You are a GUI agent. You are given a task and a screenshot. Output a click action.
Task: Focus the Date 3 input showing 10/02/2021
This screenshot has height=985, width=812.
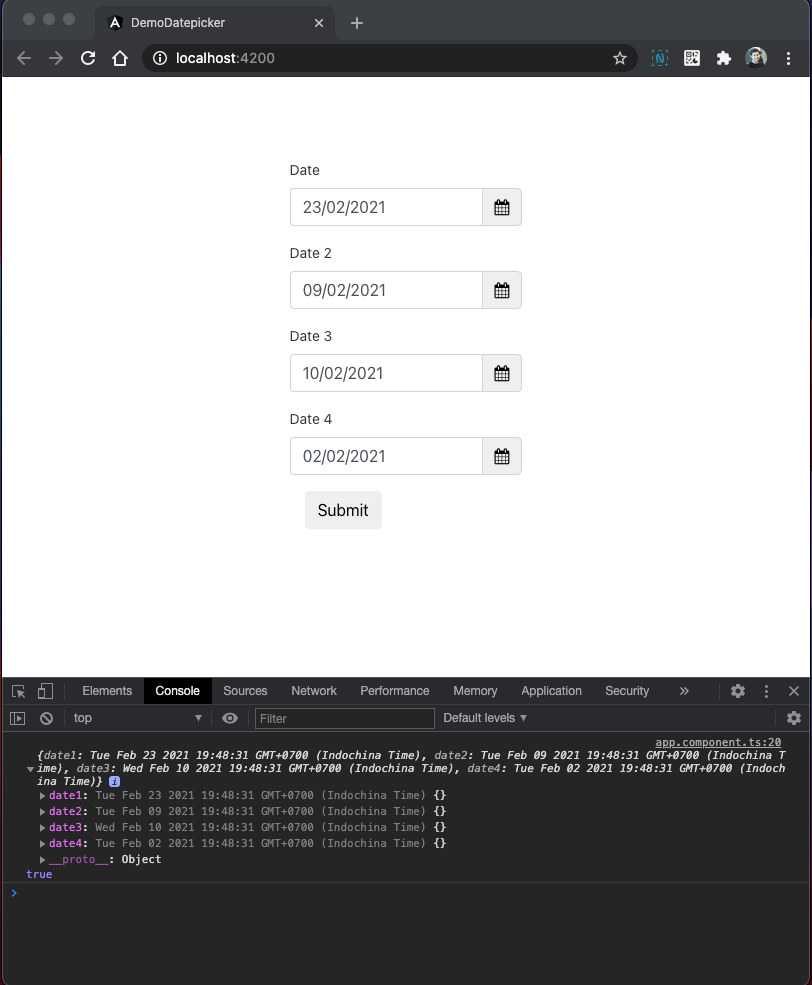click(x=386, y=373)
